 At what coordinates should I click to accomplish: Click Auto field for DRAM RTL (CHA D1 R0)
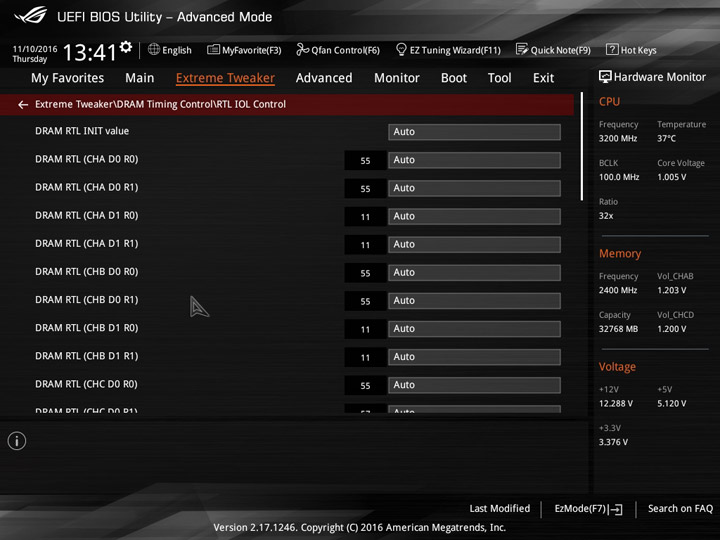tap(474, 216)
